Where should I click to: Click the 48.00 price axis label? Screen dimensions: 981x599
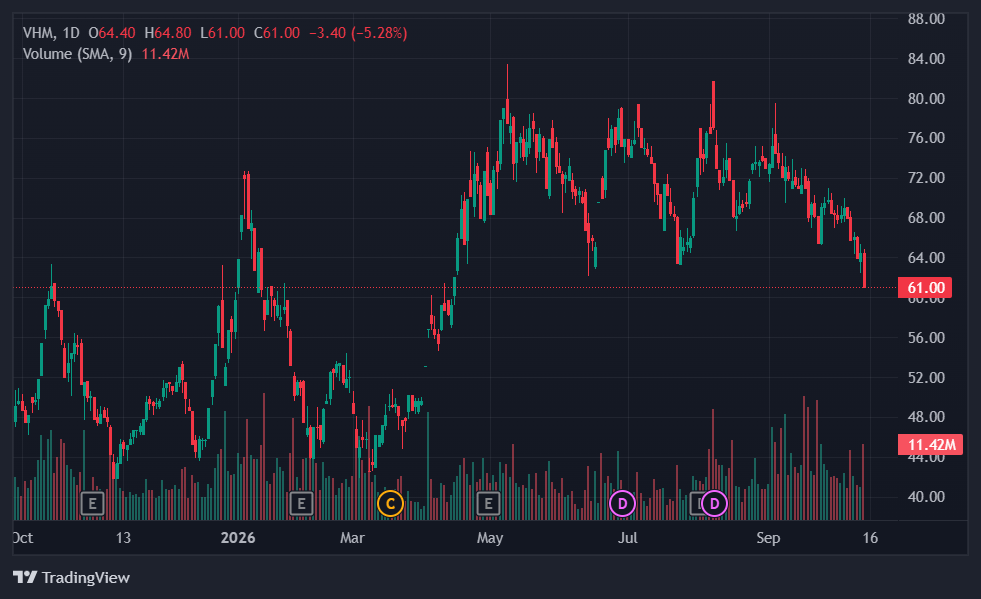point(926,417)
